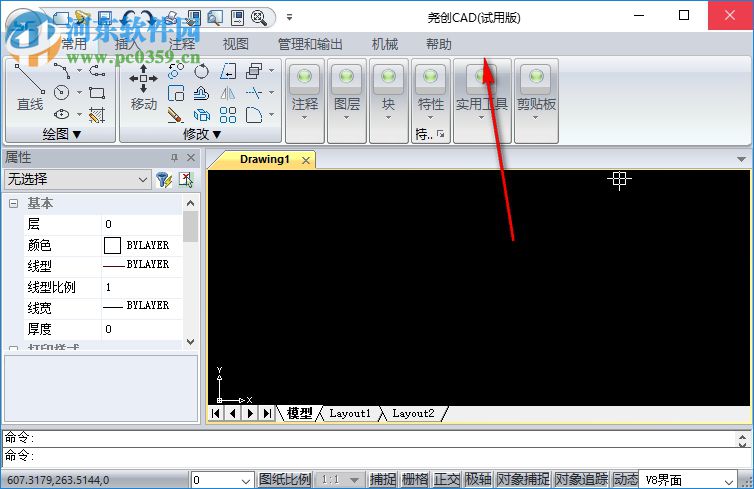
Task: Switch to the Layout2 tab
Action: point(413,414)
